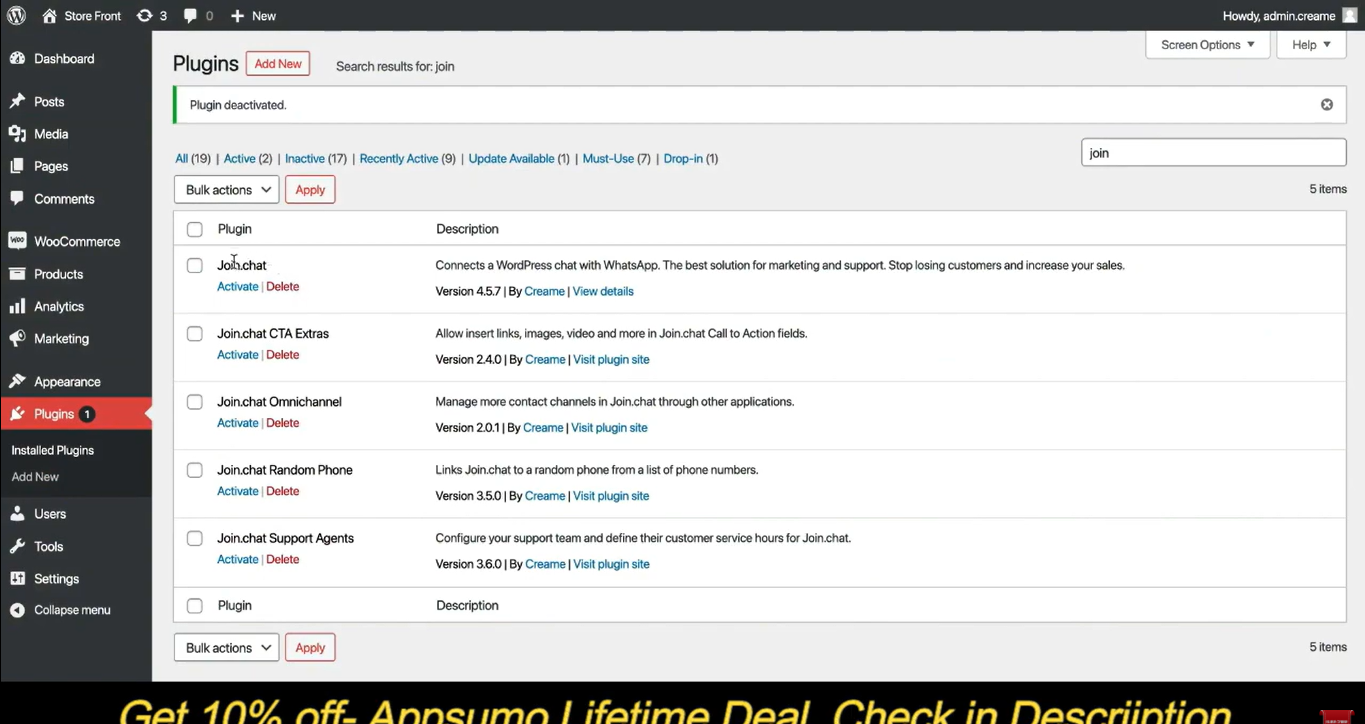Open WooCommerce menu in sidebar
This screenshot has height=724, width=1365.
(x=76, y=241)
